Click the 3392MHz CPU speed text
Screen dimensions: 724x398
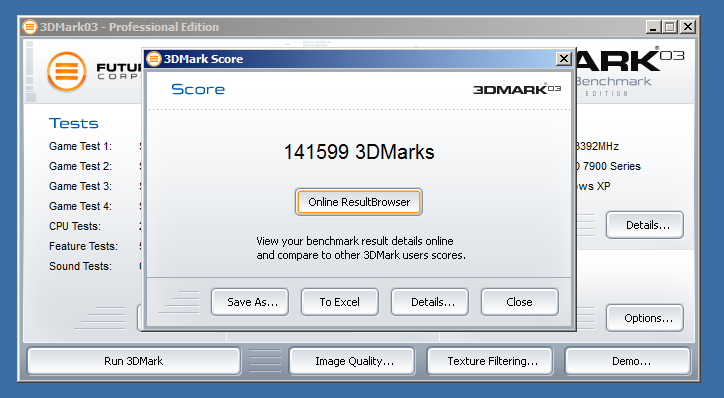597,146
